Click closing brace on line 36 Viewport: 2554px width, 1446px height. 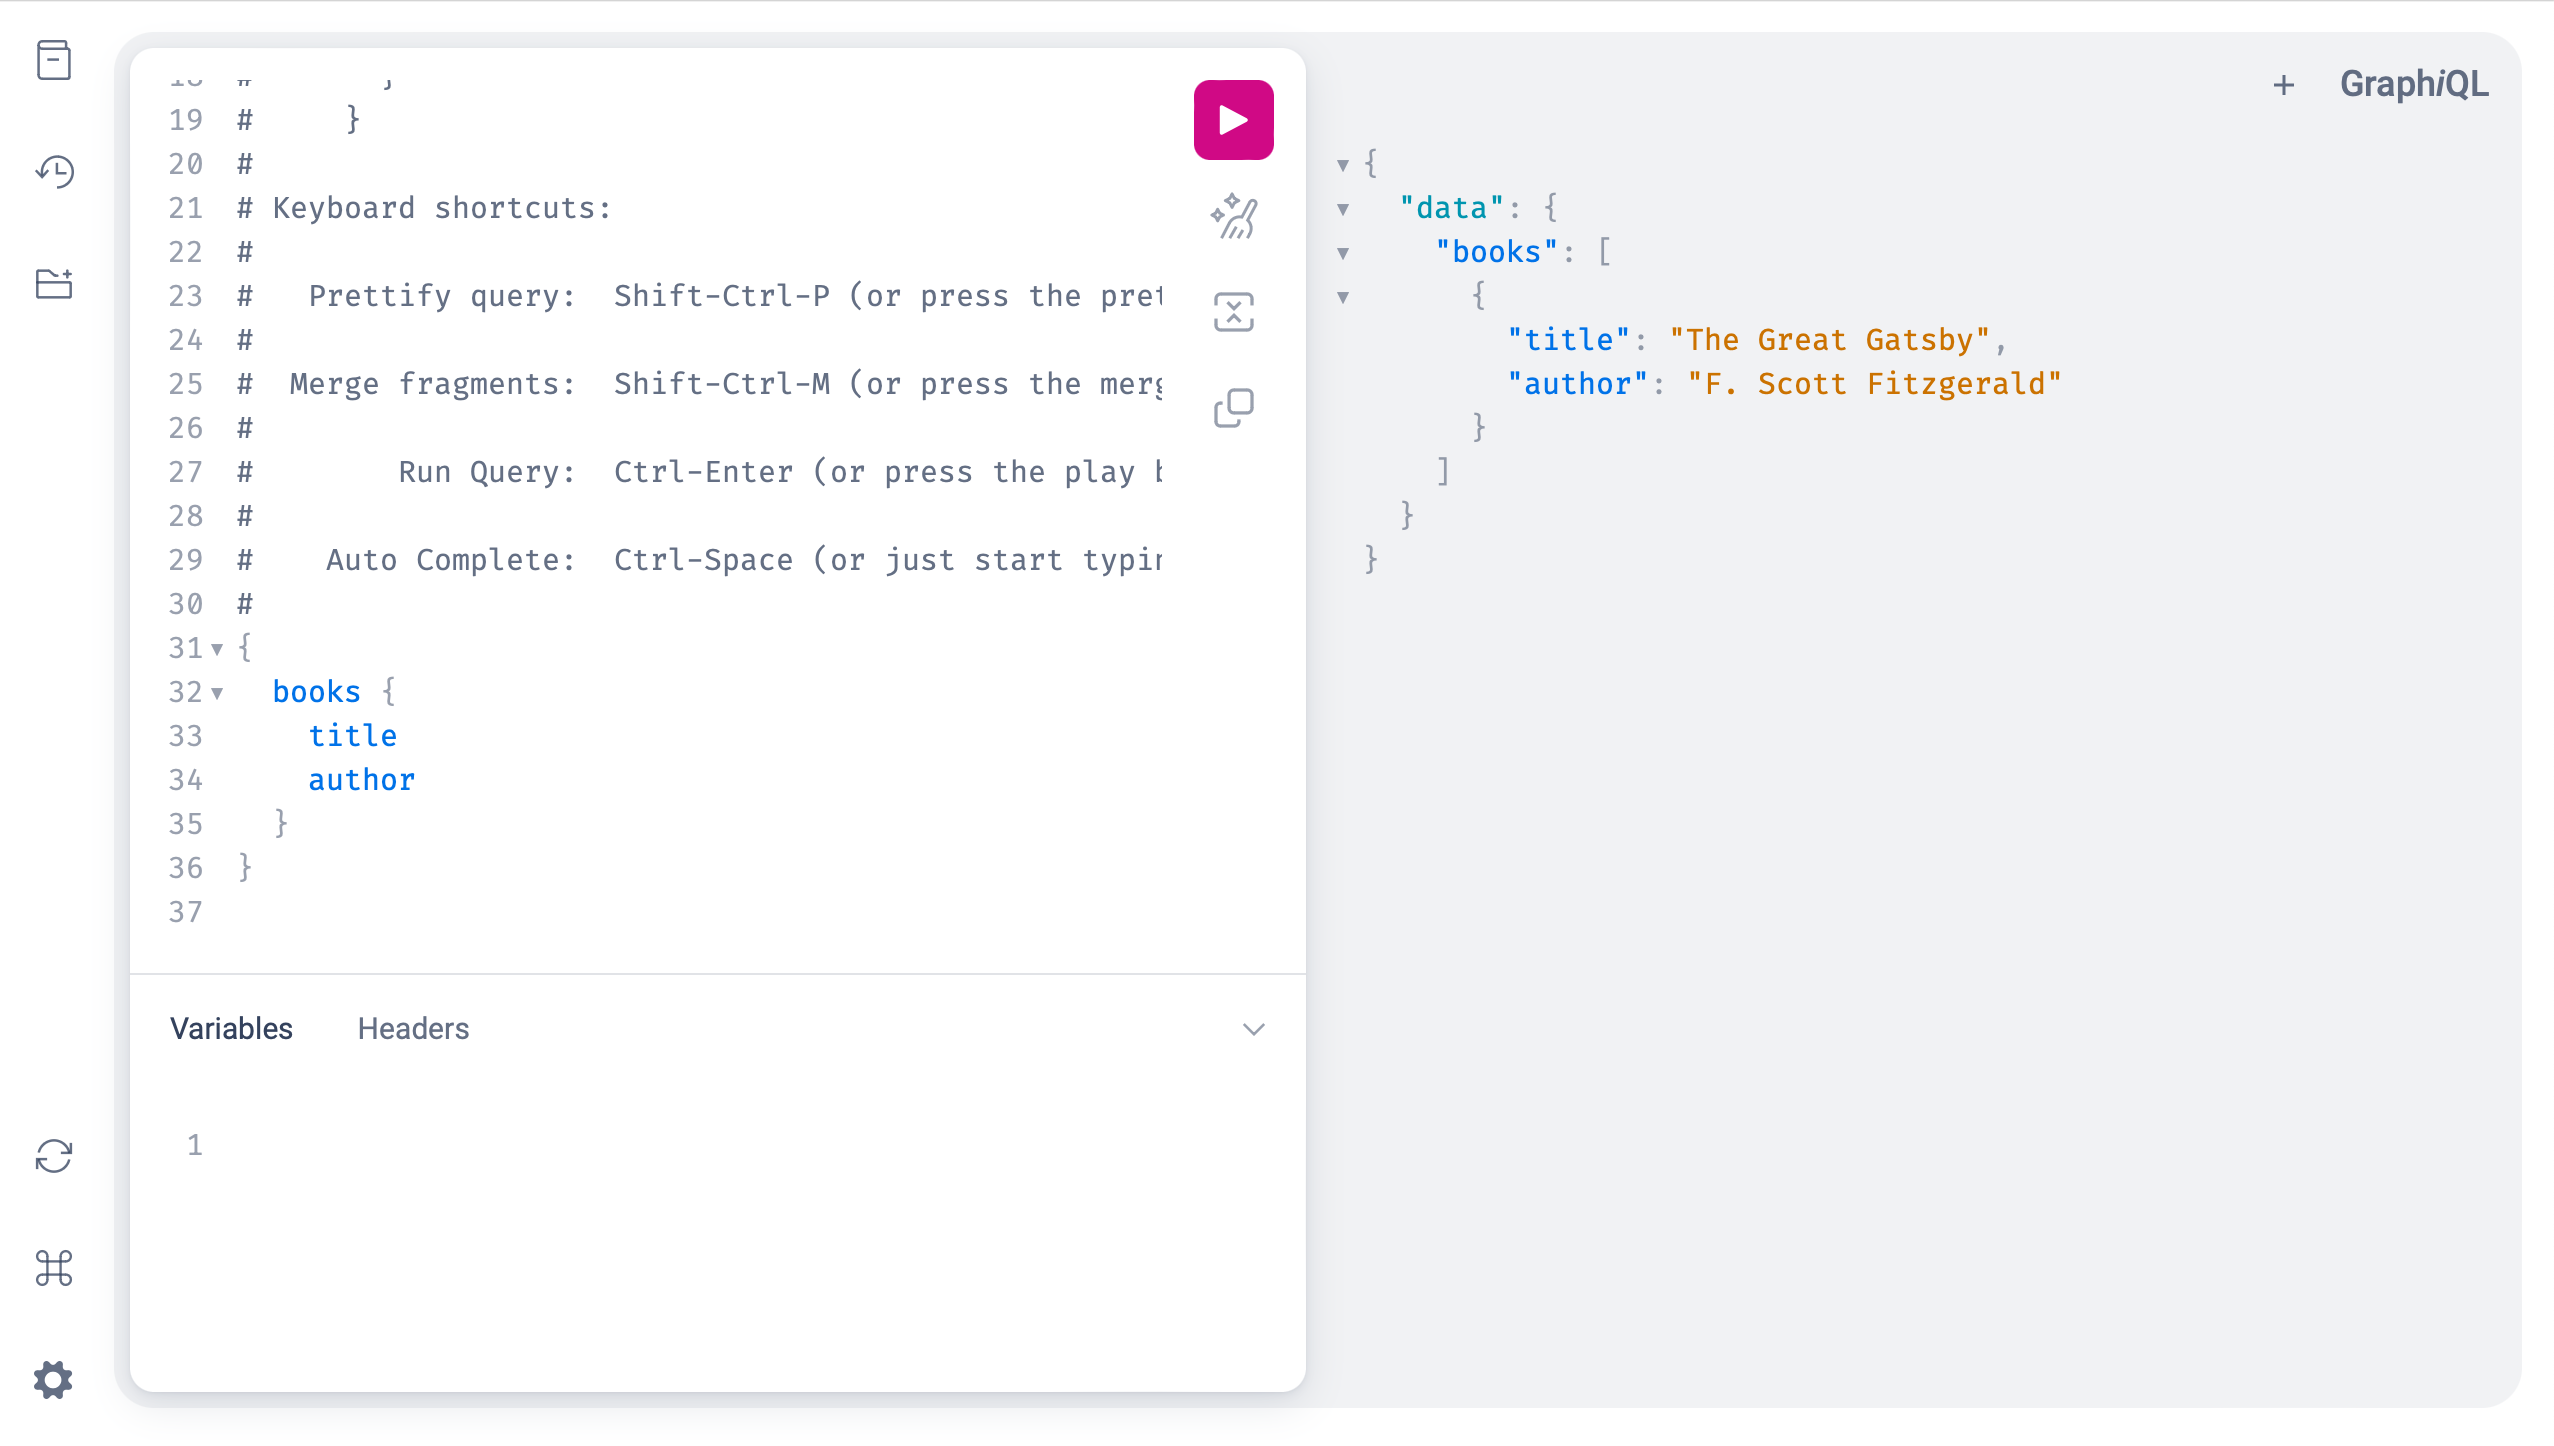click(245, 868)
